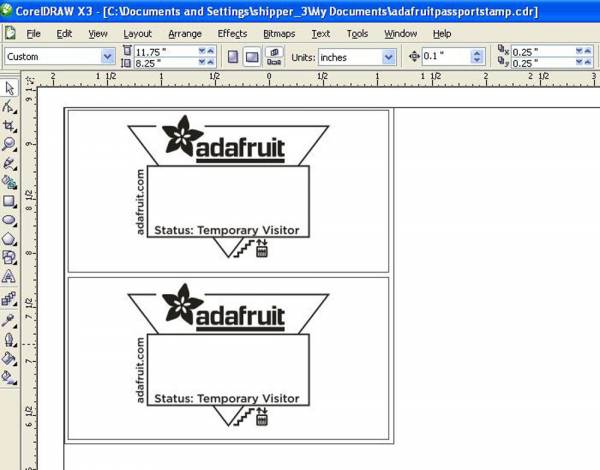
Task: Select the top stamp's stairs and elevator symbol
Action: (251, 248)
